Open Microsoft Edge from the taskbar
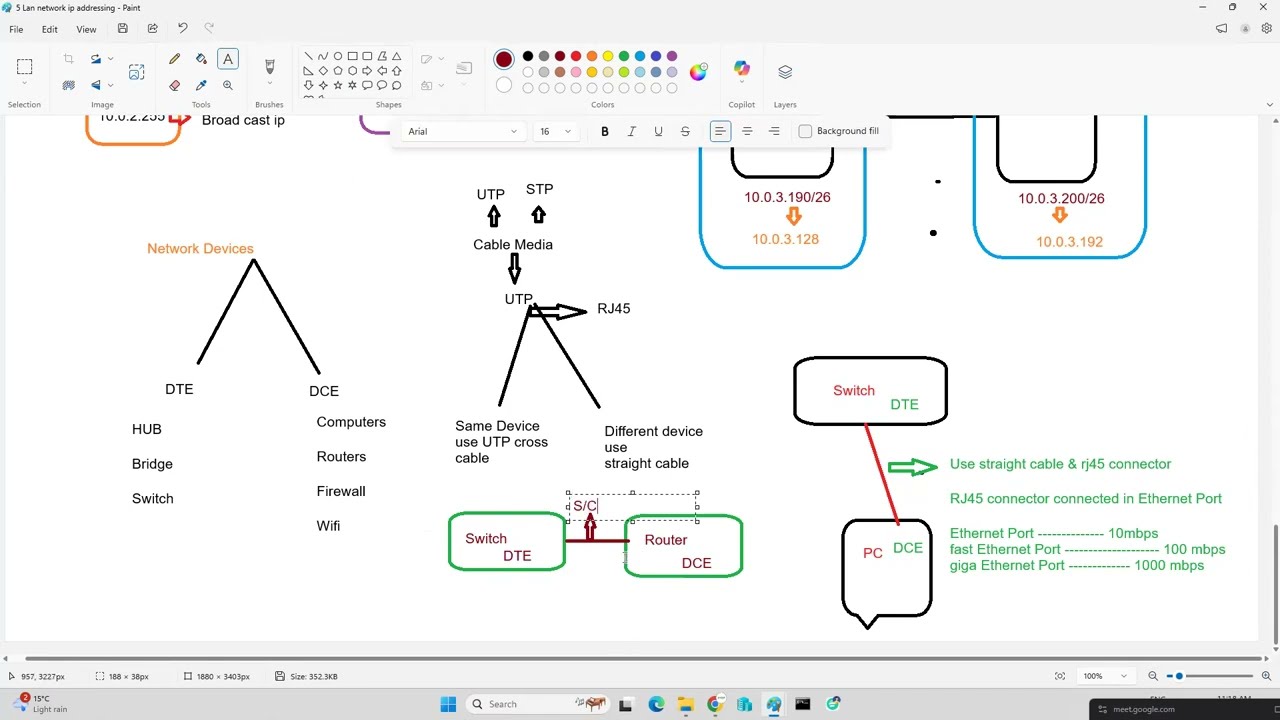 [x=656, y=704]
